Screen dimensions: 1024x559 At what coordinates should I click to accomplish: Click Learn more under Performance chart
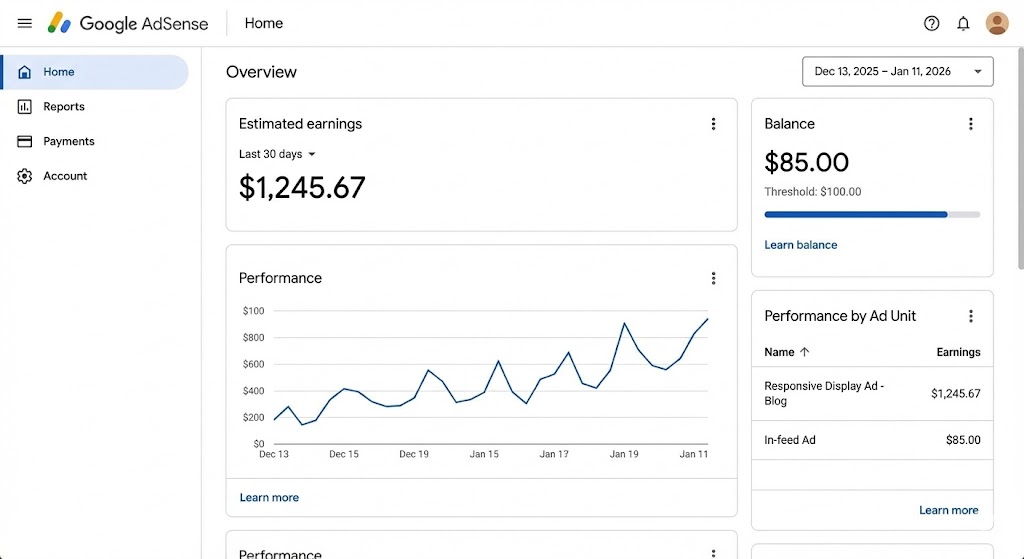click(x=269, y=497)
